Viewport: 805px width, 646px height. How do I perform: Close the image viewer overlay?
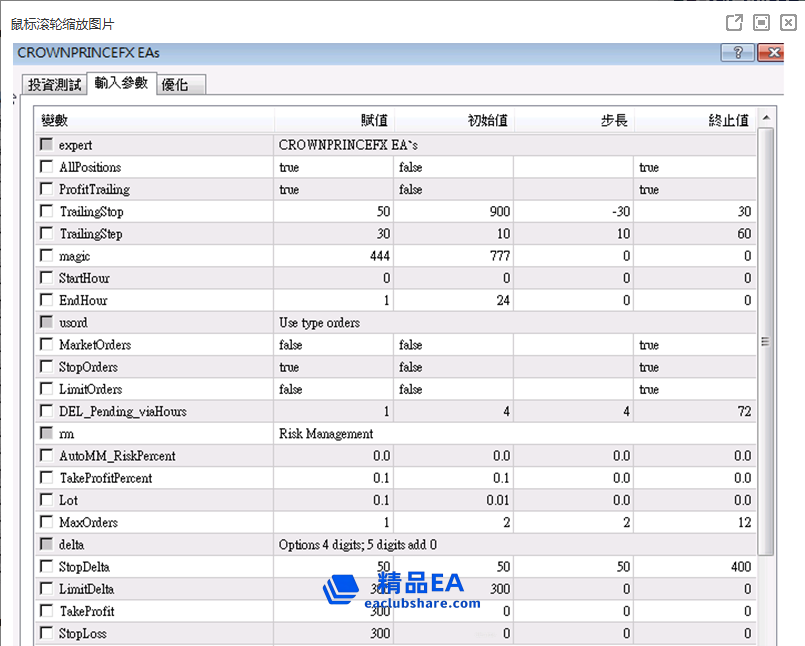(788, 22)
